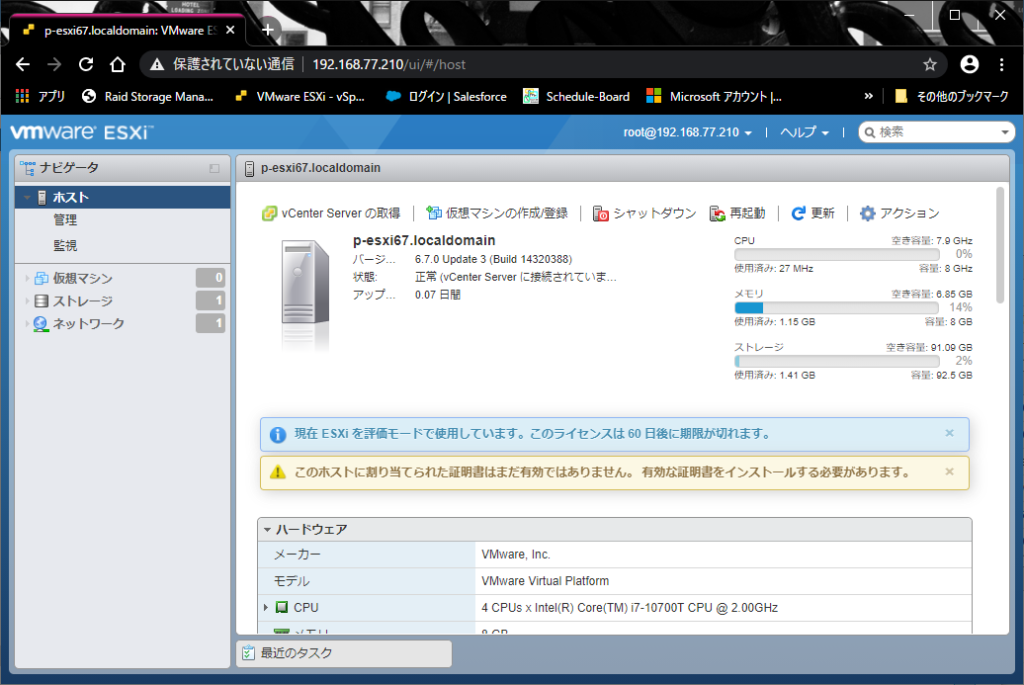Click the host icon beside the p-esxi67.localdomain title
This screenshot has width=1024, height=685.
point(249,168)
